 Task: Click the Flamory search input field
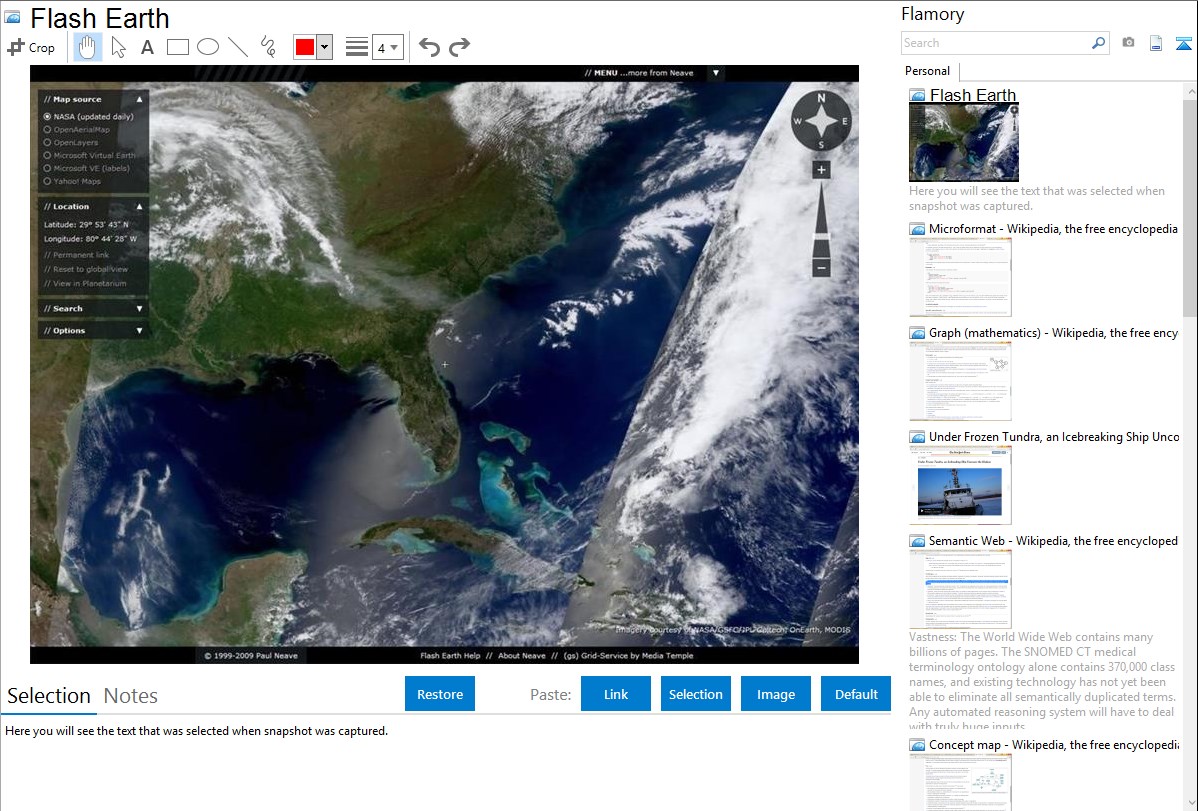tap(996, 43)
